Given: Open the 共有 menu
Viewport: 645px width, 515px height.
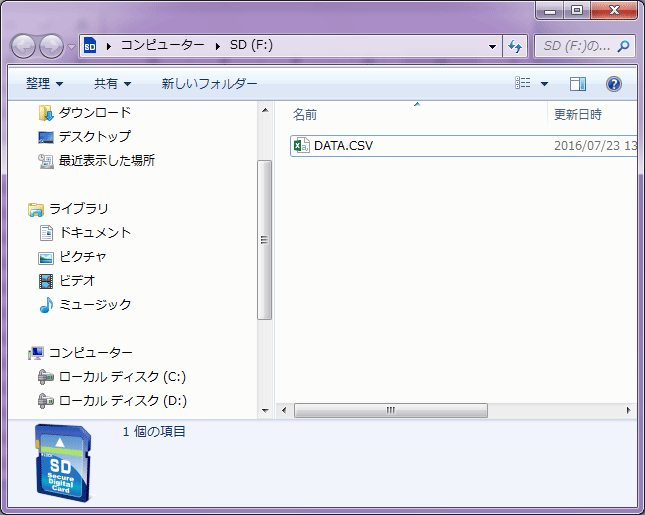Looking at the screenshot, I should (x=112, y=84).
